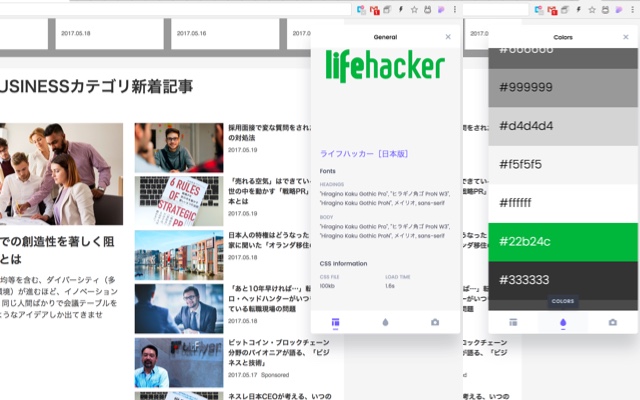Close the Colors popup panel
The height and width of the screenshot is (400, 640).
tap(626, 37)
